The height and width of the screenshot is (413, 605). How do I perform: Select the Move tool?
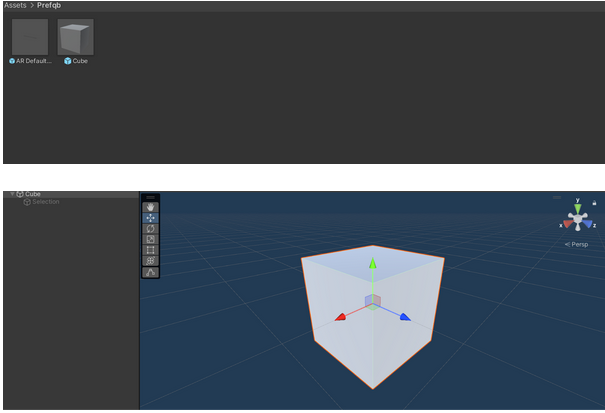click(151, 218)
